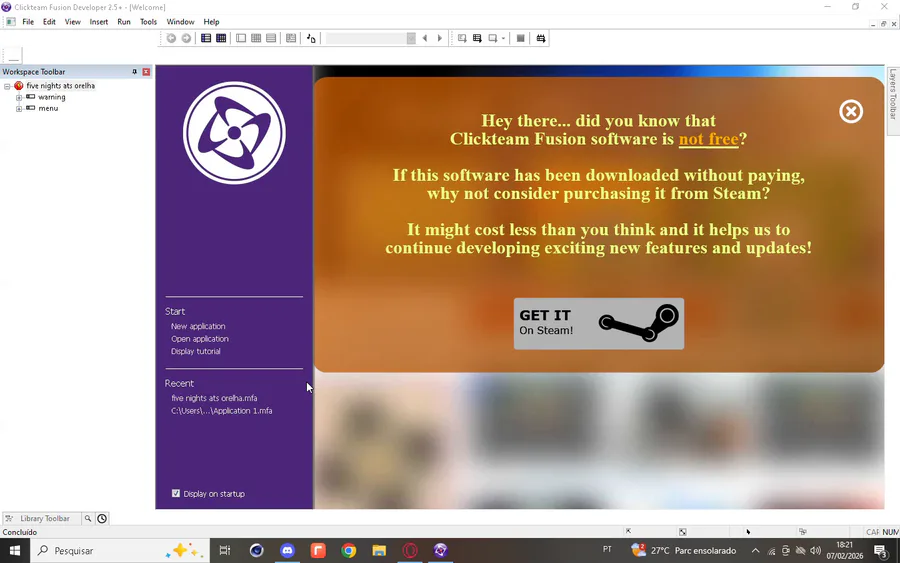Open the Run menu
The width and height of the screenshot is (900, 563).
coord(124,22)
